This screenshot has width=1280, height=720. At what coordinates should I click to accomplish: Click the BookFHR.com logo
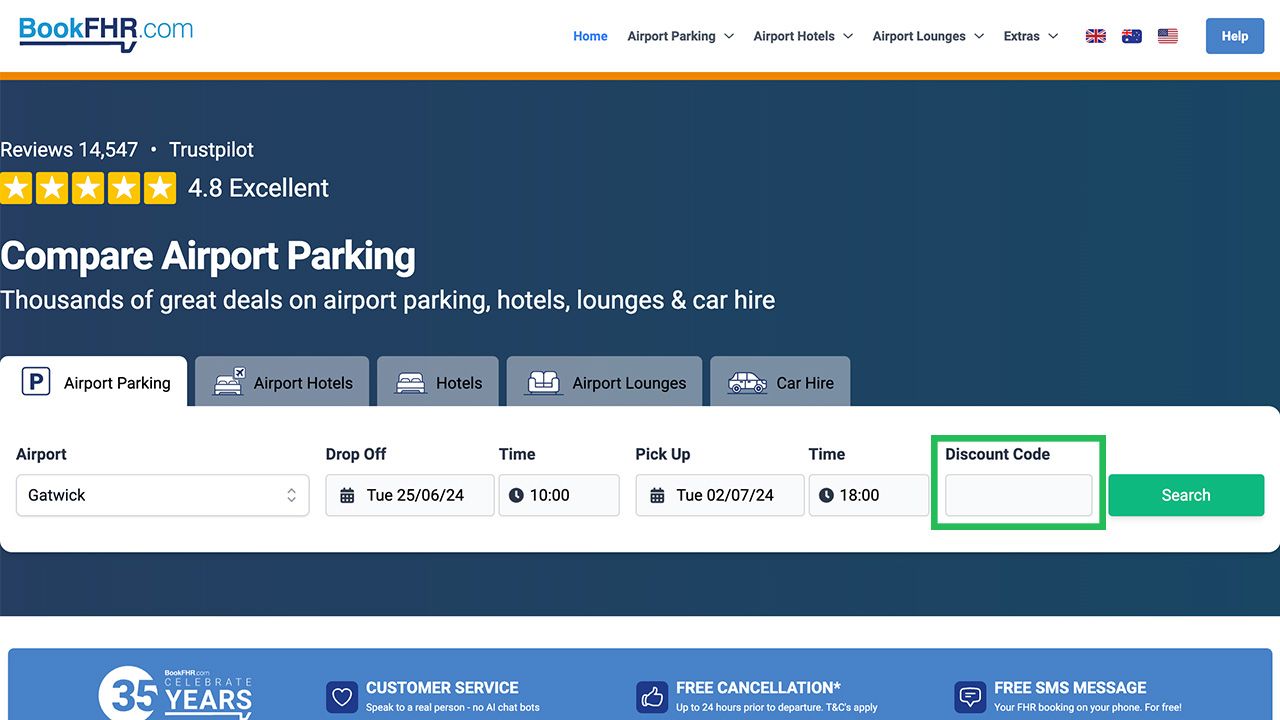point(106,33)
